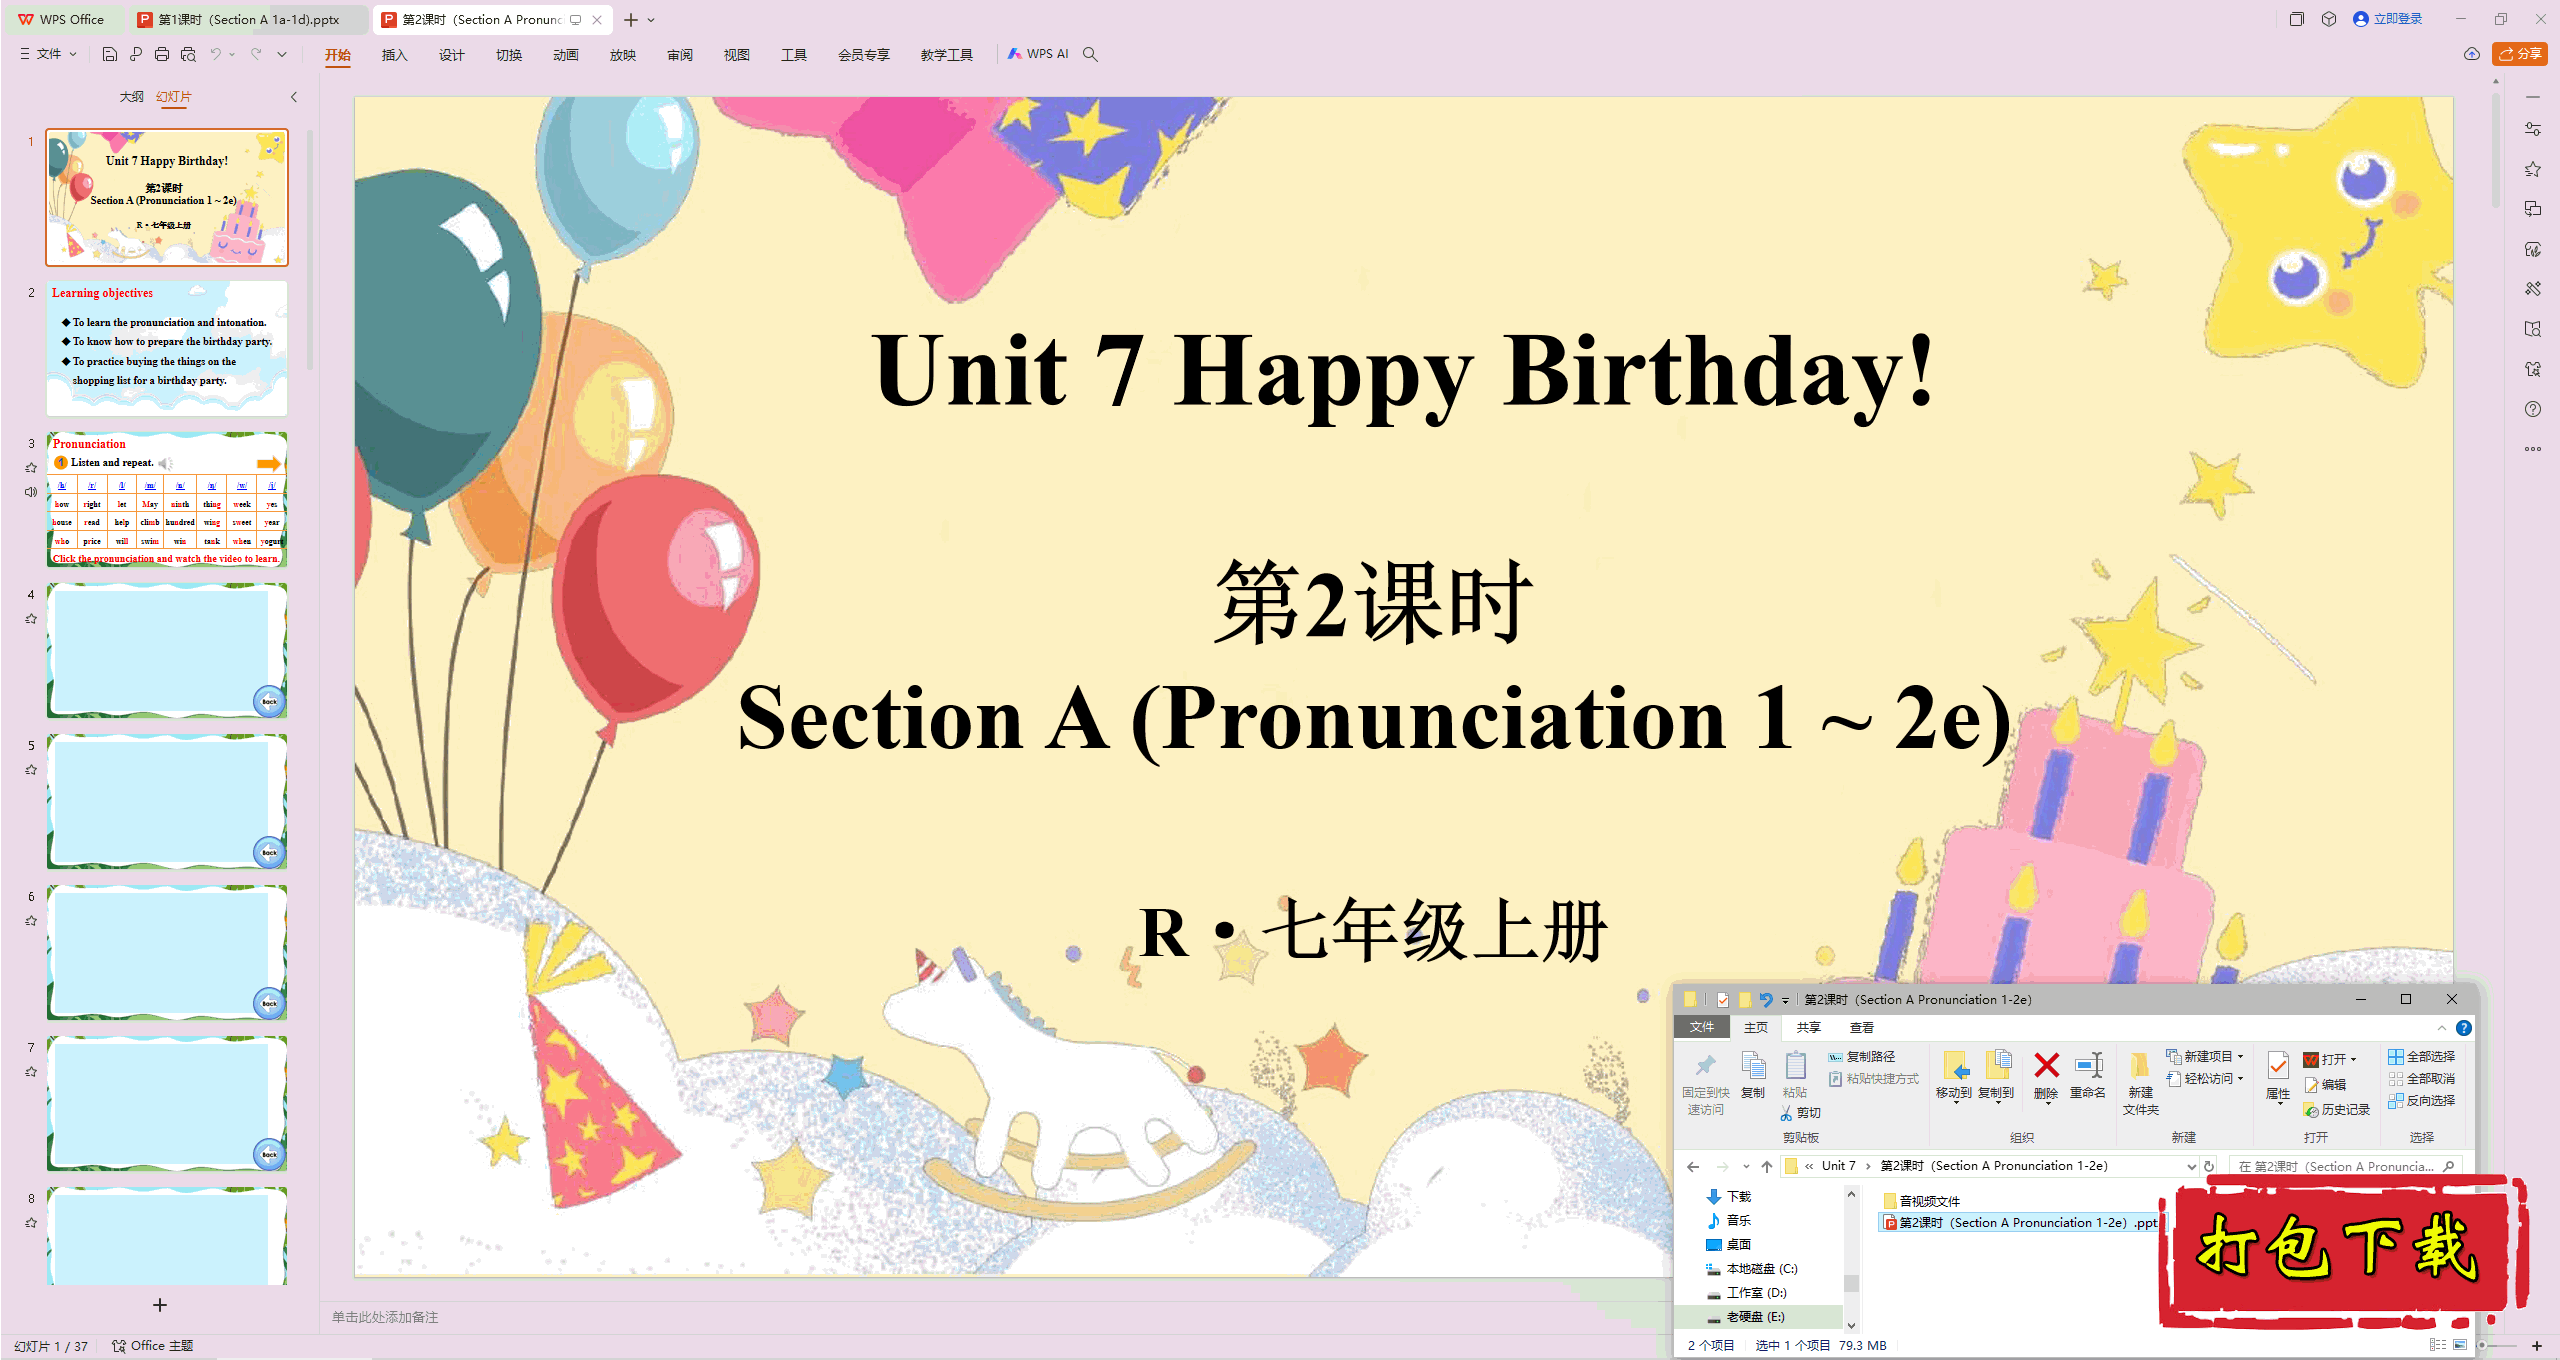Image resolution: width=2560 pixels, height=1360 pixels.
Task: Click the red Delete (删除) icon in Explorer
Action: tap(2046, 1066)
